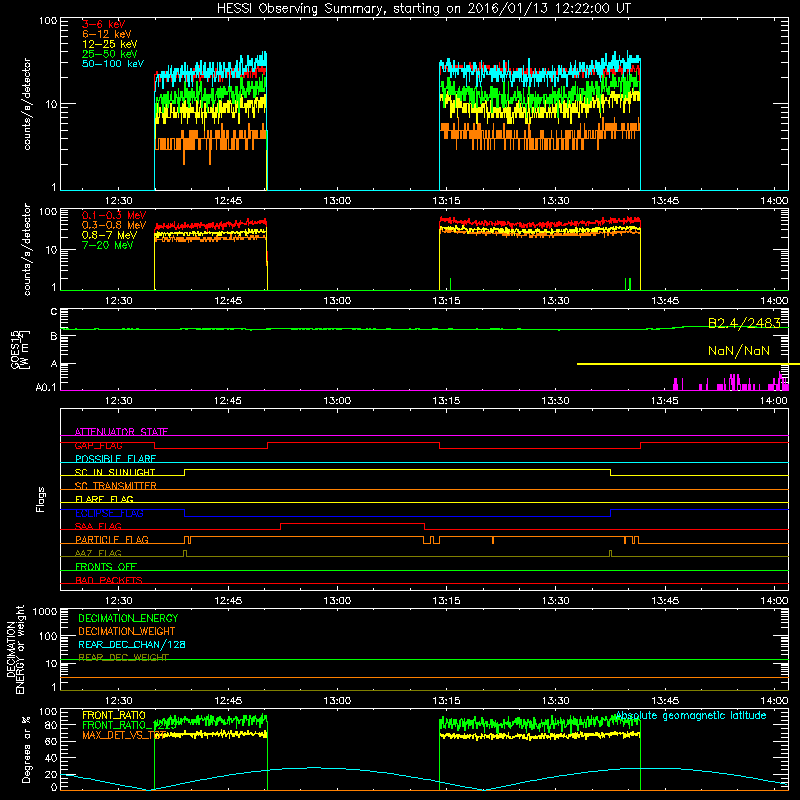Click the yellow horizontal line in the GOES panel
The height and width of the screenshot is (800, 800).
point(688,364)
